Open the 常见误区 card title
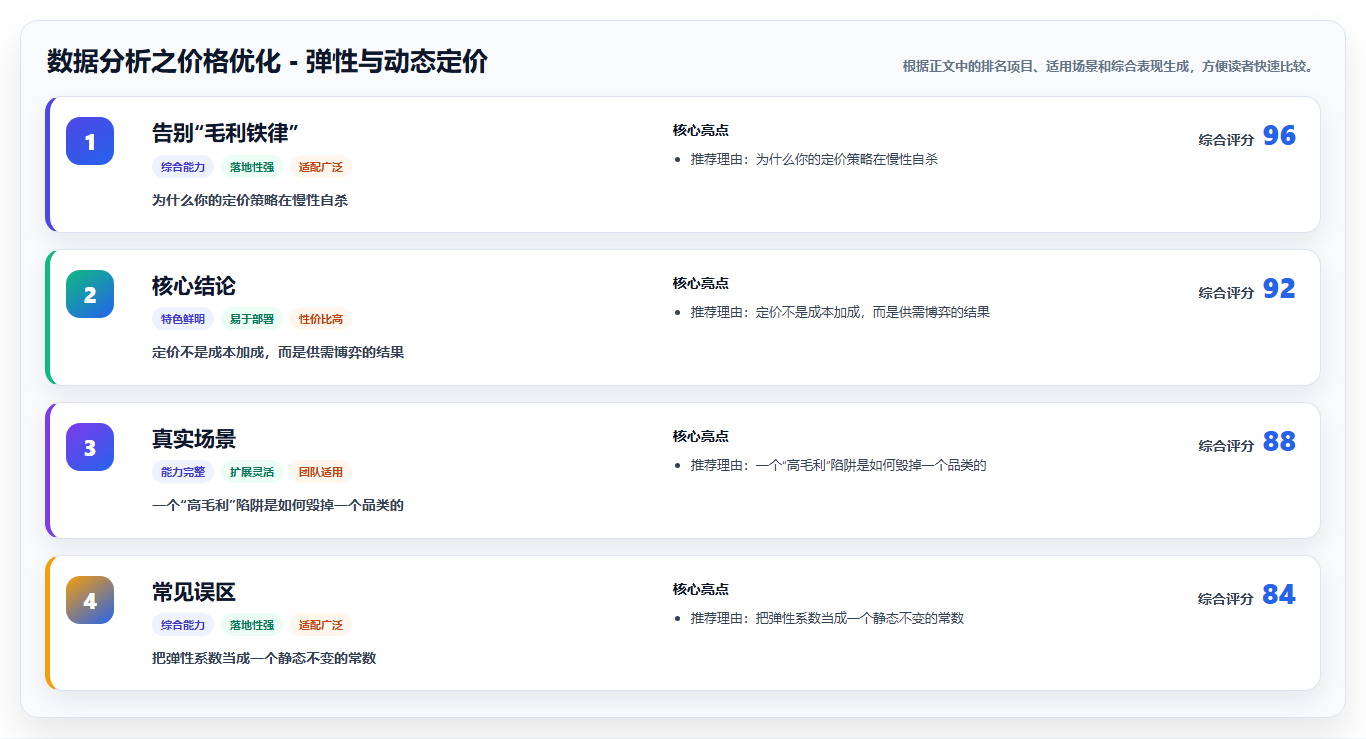Screen dimensions: 1366x739 coord(194,592)
